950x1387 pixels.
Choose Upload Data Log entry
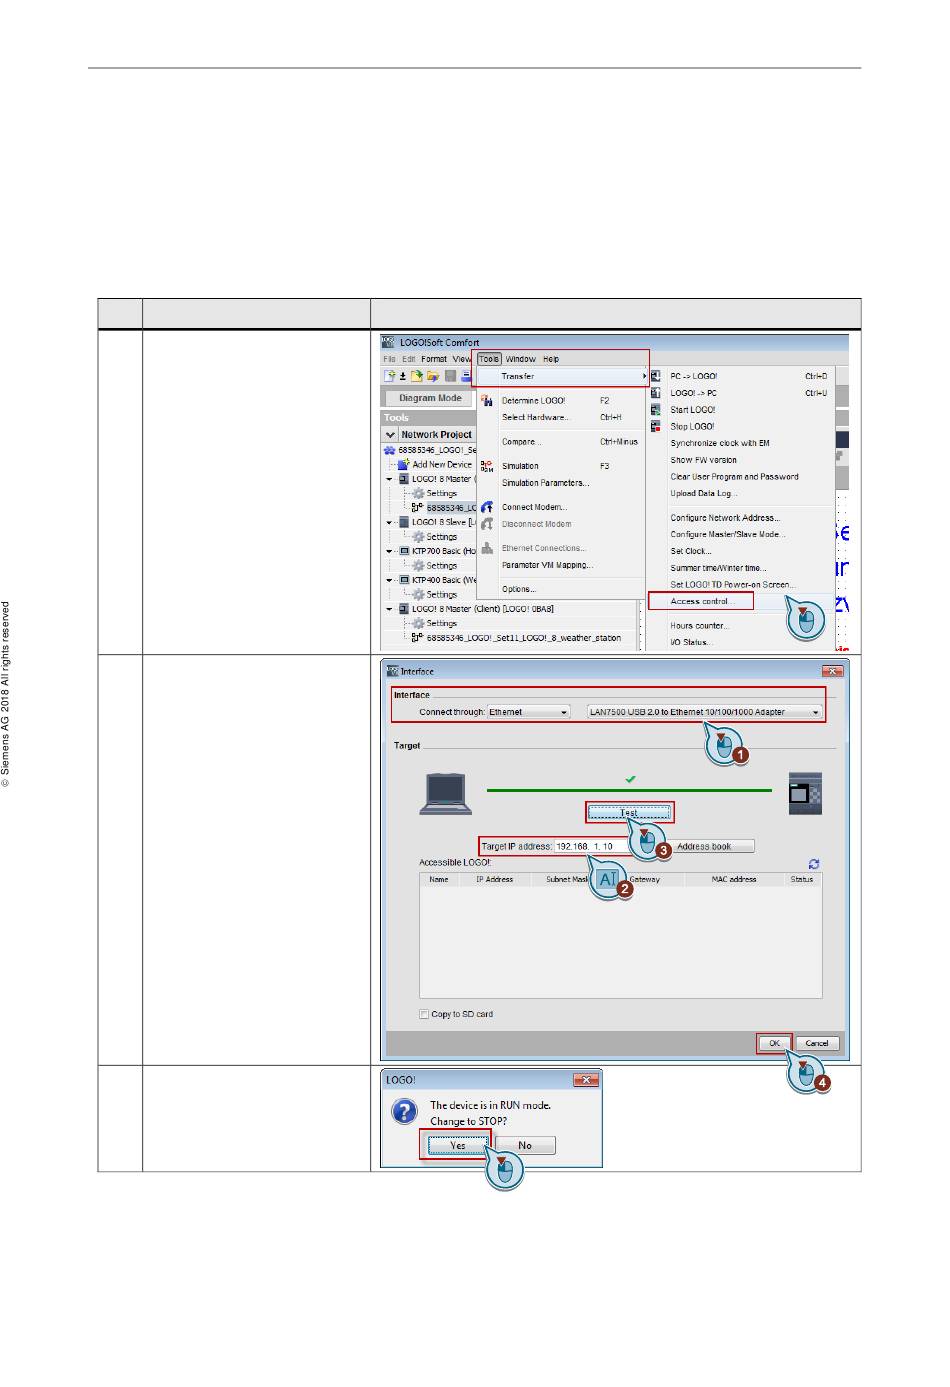[703, 493]
